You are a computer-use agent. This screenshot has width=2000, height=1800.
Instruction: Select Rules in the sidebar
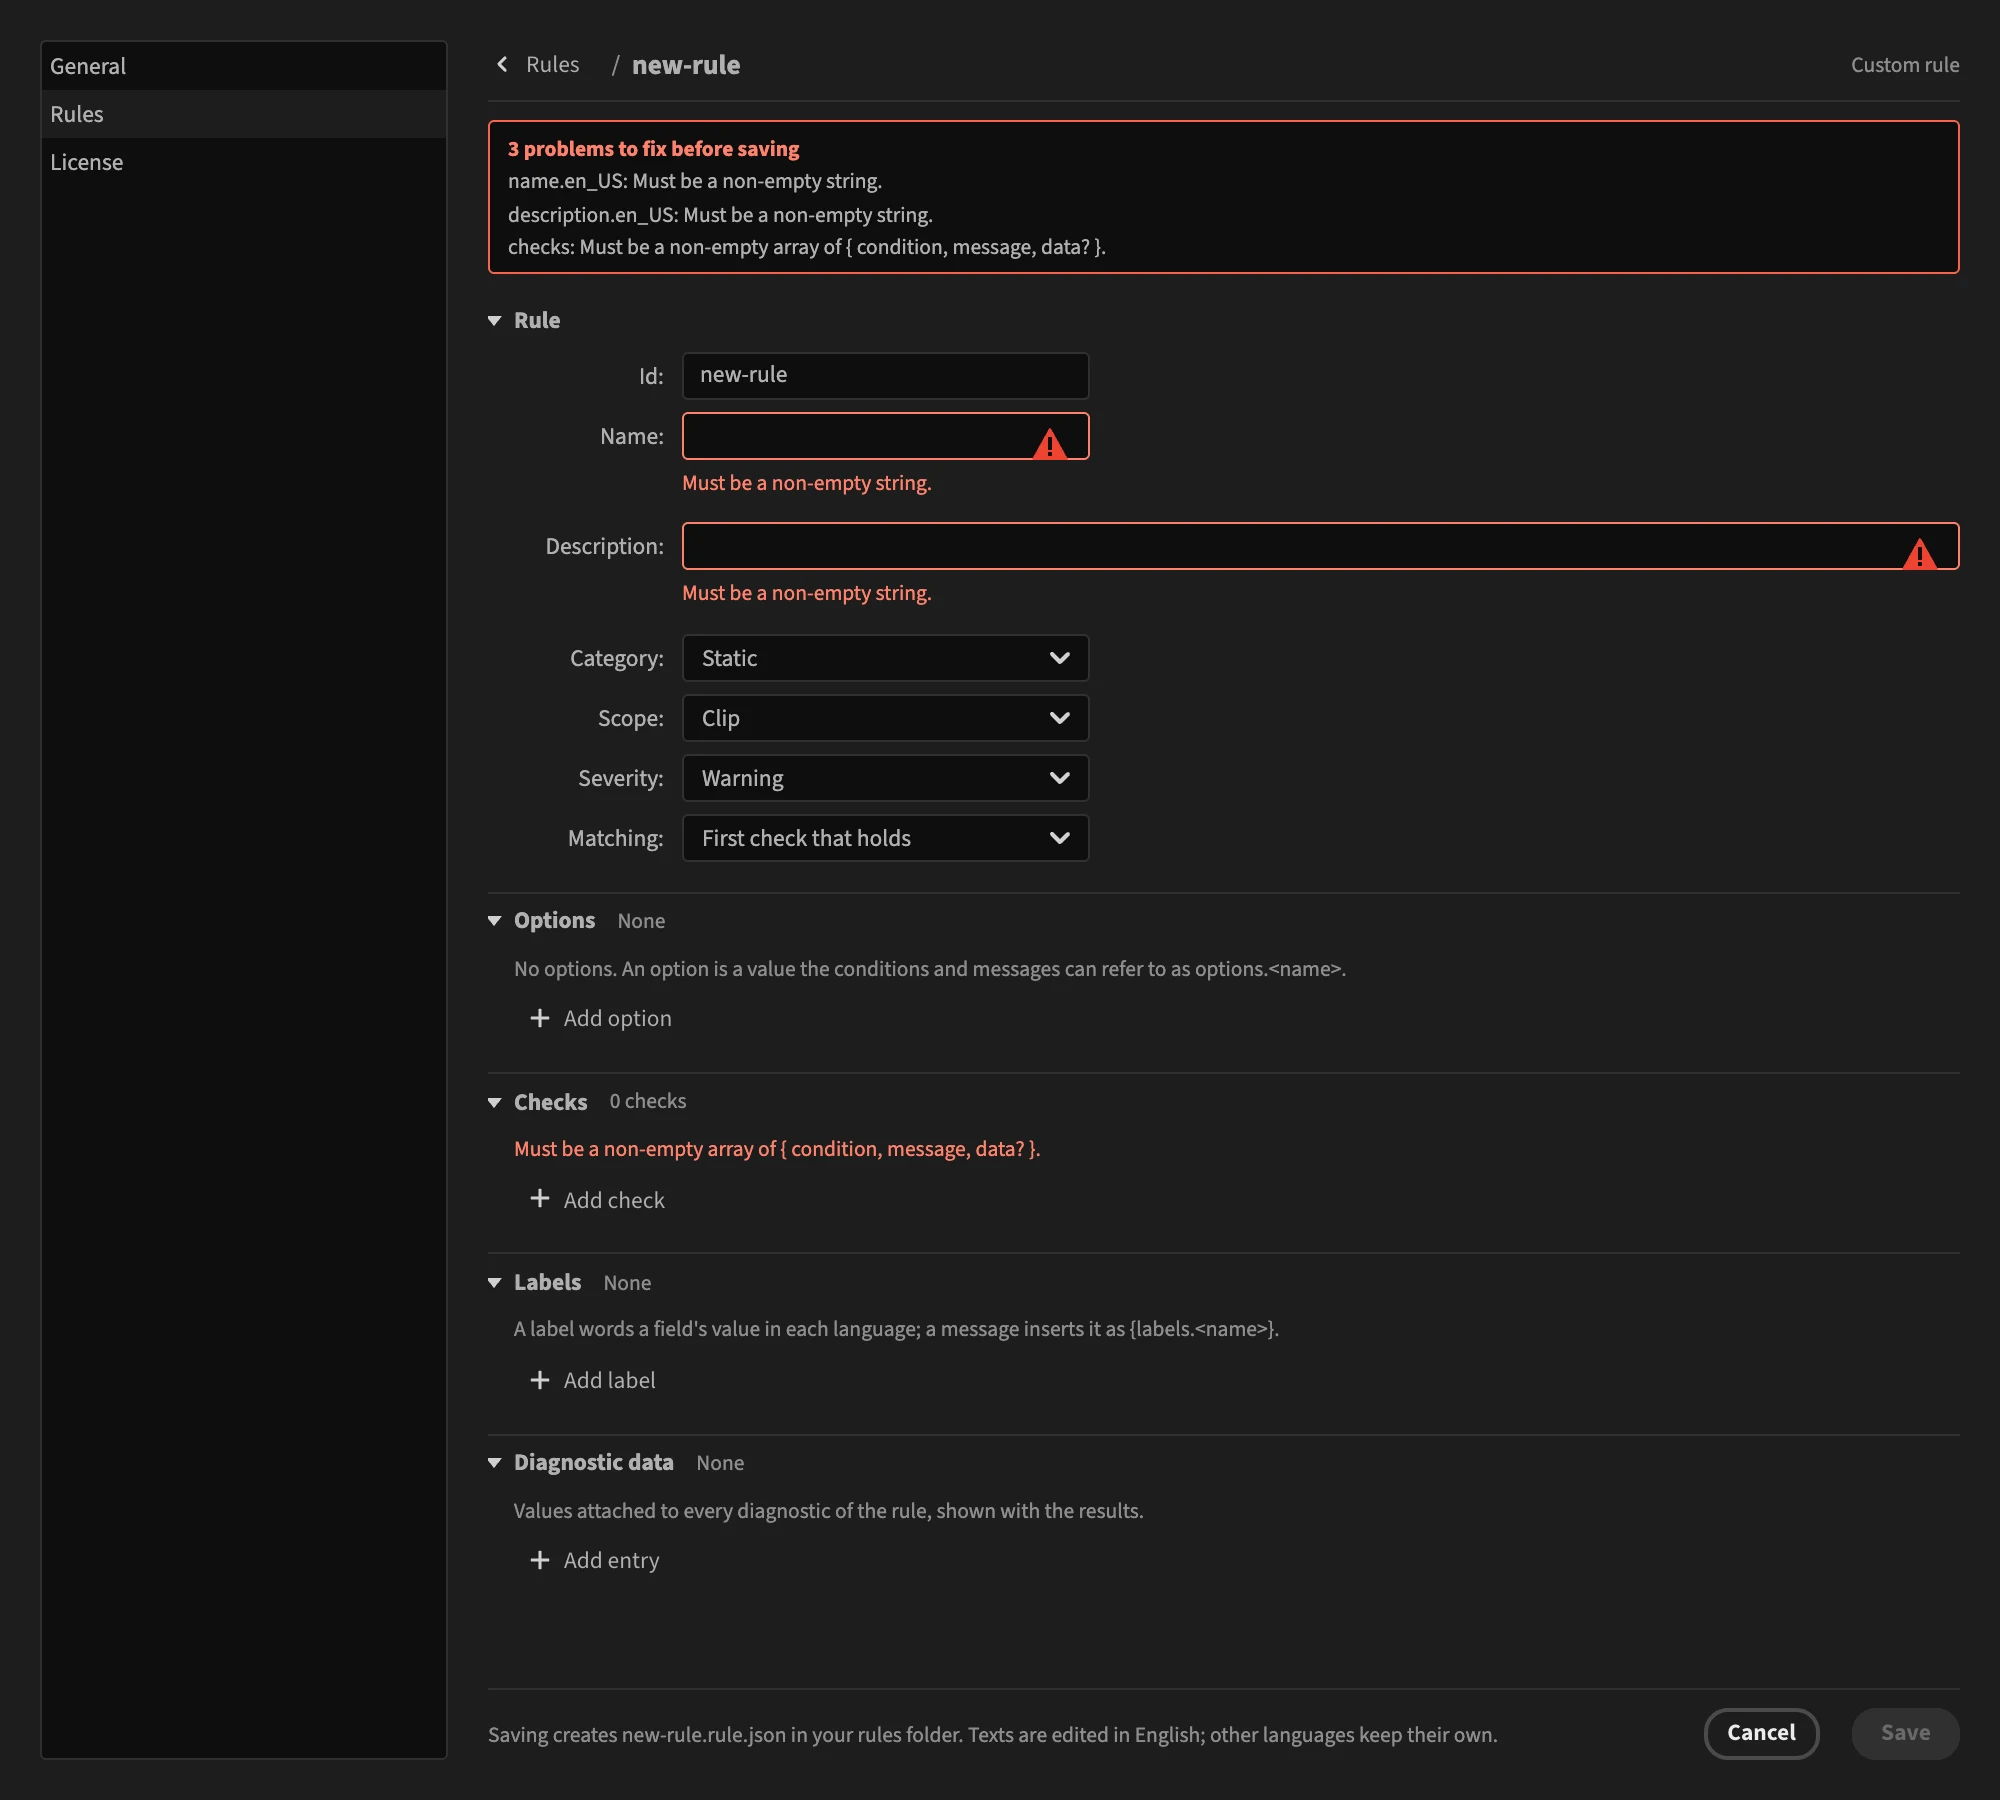point(244,114)
